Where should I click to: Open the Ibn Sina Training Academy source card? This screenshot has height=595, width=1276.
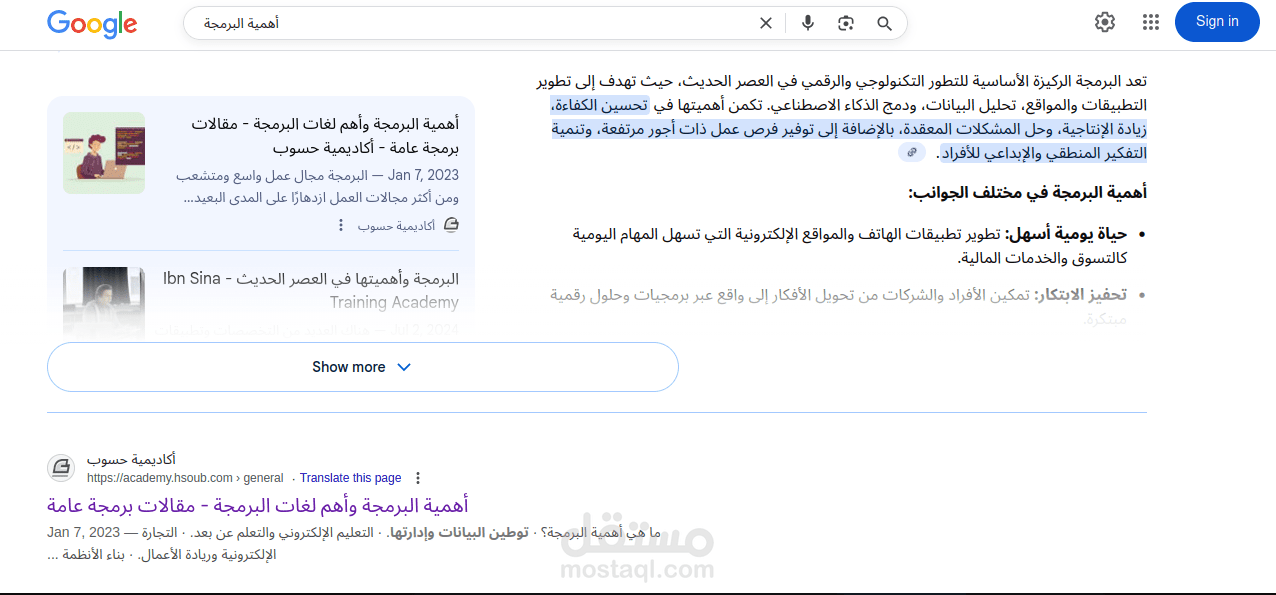point(311,290)
